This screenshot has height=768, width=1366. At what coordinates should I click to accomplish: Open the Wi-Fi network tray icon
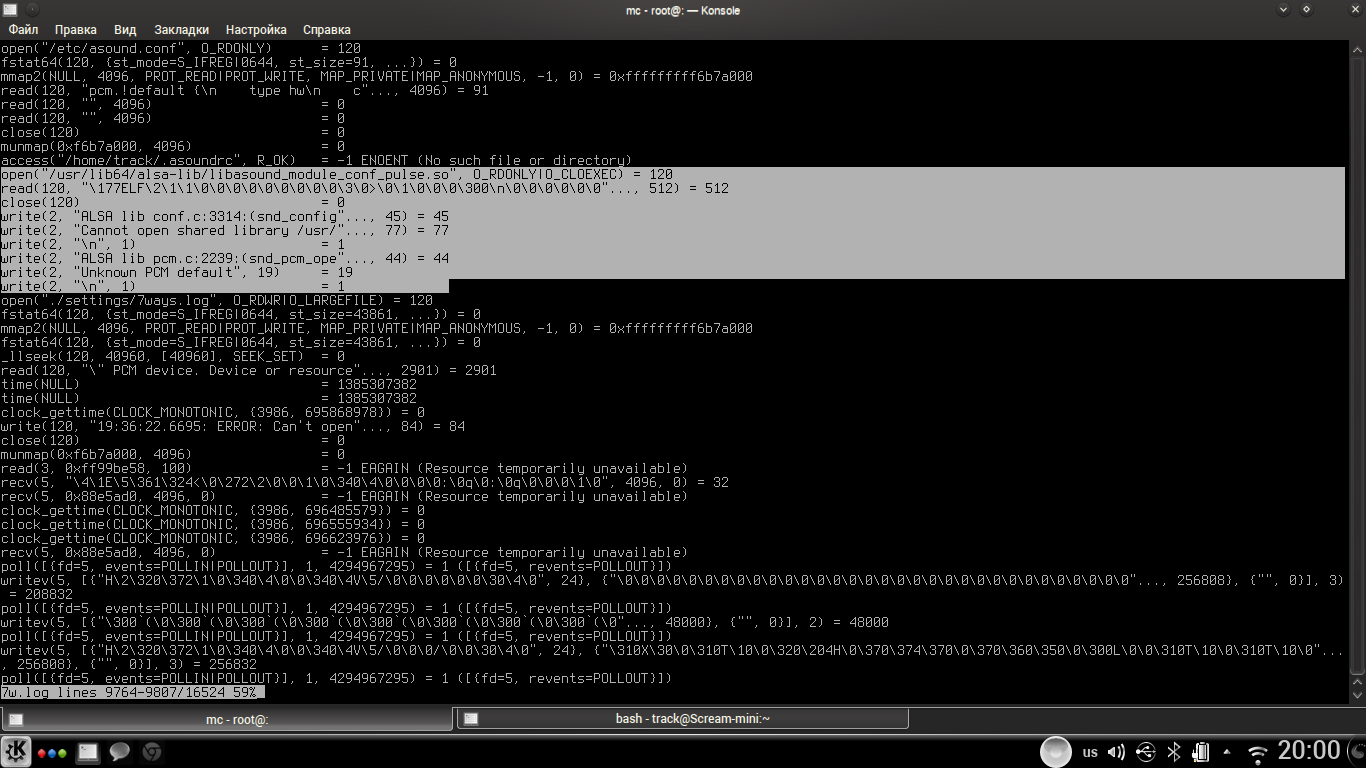coord(1257,752)
